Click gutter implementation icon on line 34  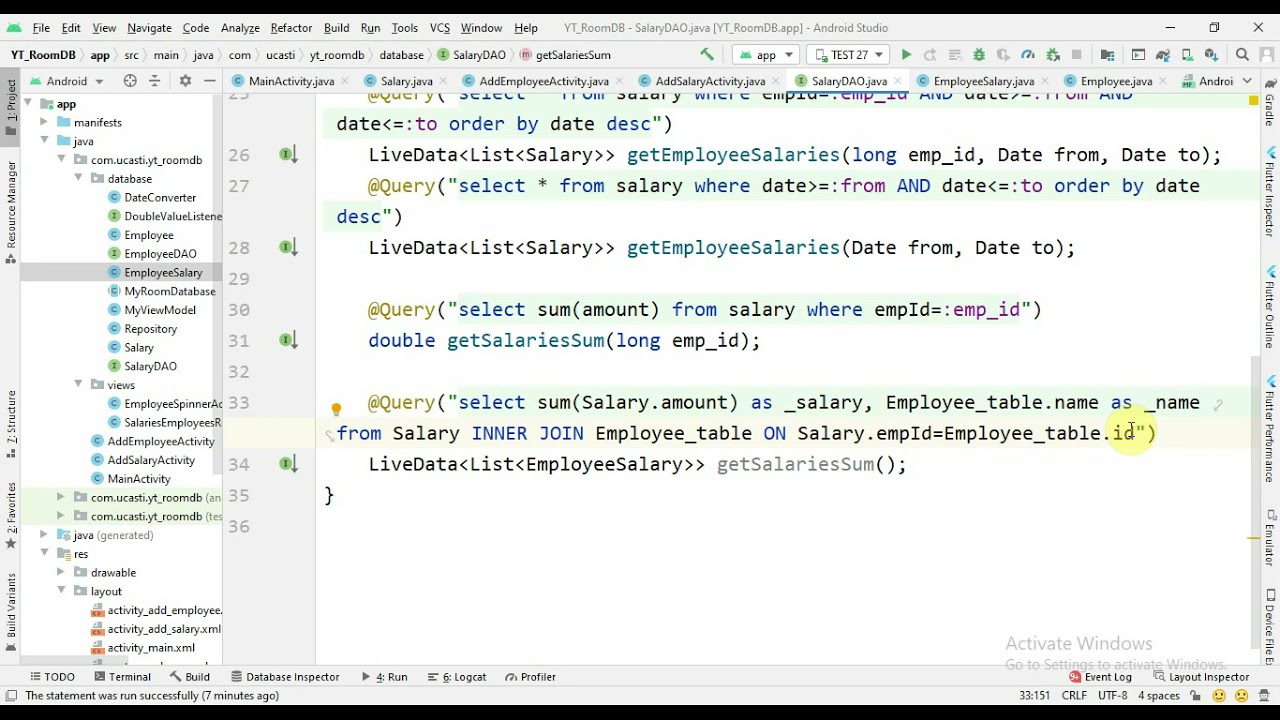tap(288, 464)
